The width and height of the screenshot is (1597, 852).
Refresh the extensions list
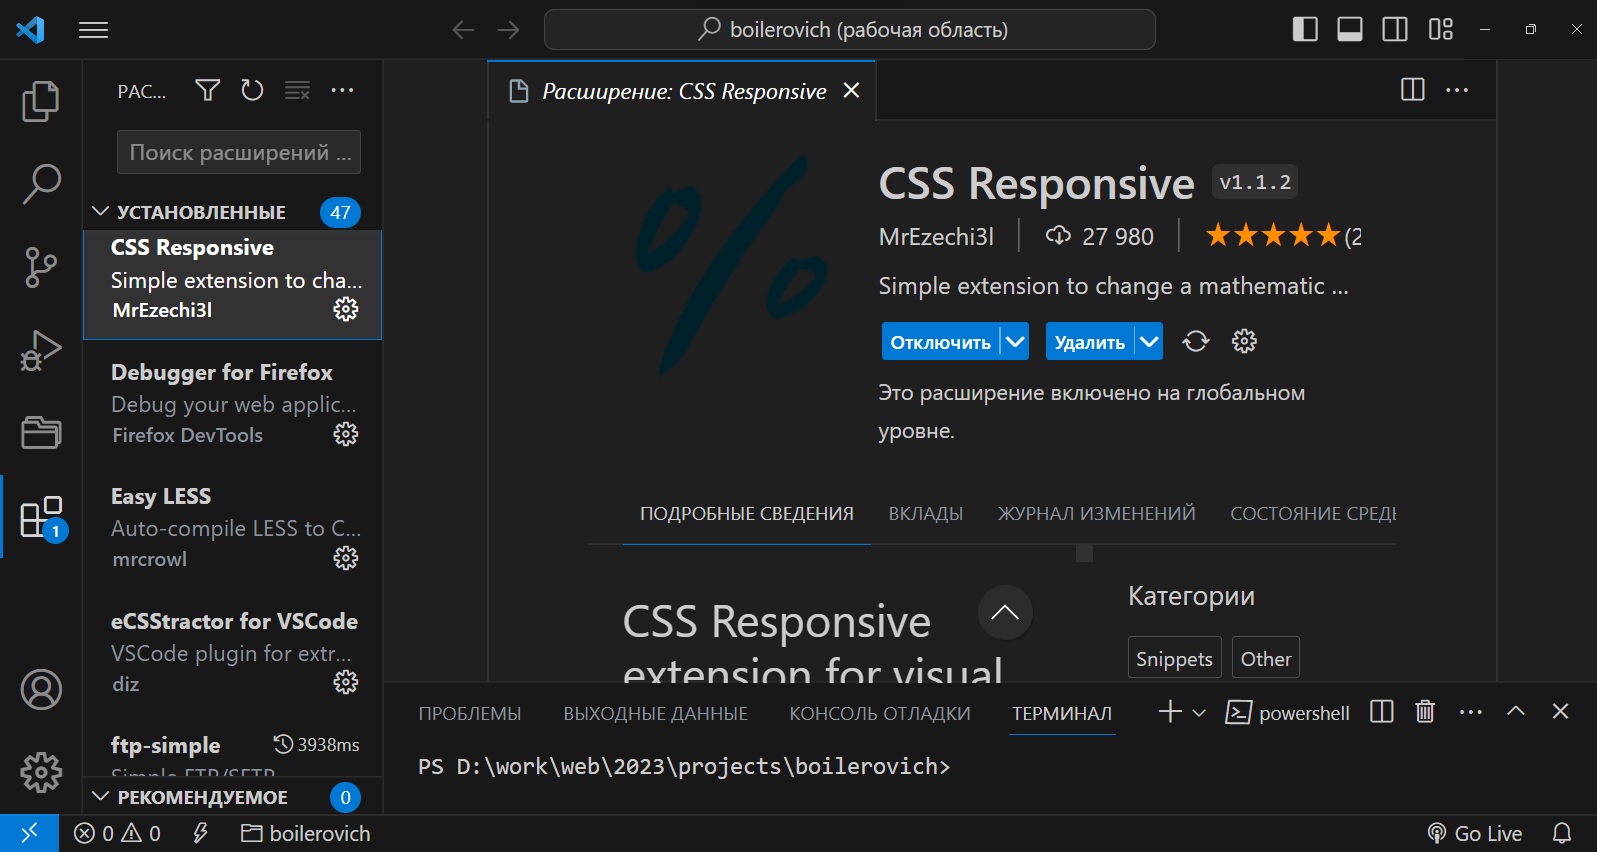tap(252, 91)
